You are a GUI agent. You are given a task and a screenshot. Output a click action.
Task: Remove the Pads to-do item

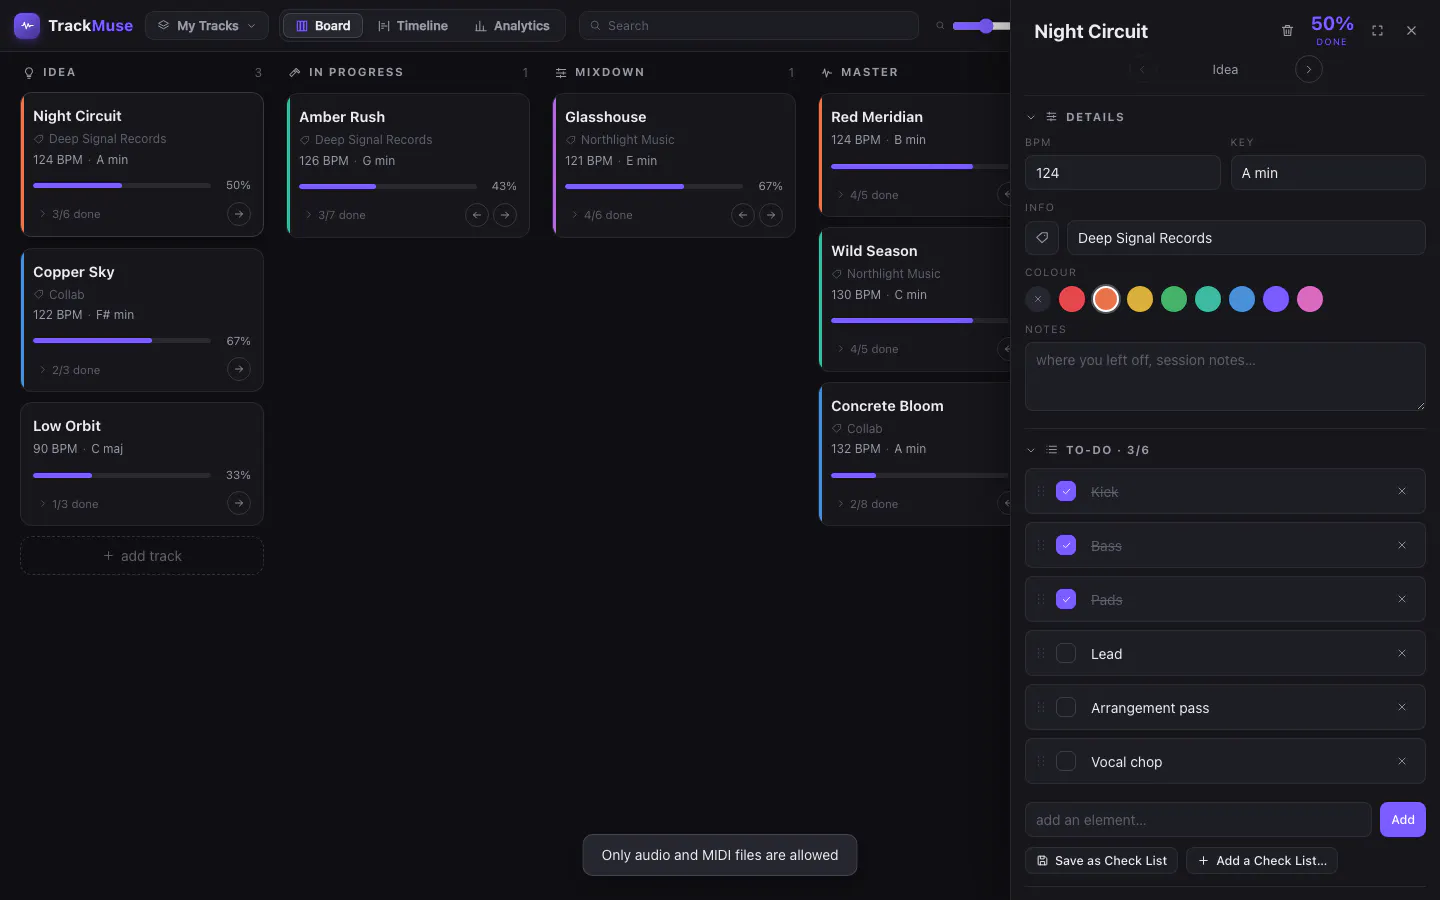point(1402,599)
